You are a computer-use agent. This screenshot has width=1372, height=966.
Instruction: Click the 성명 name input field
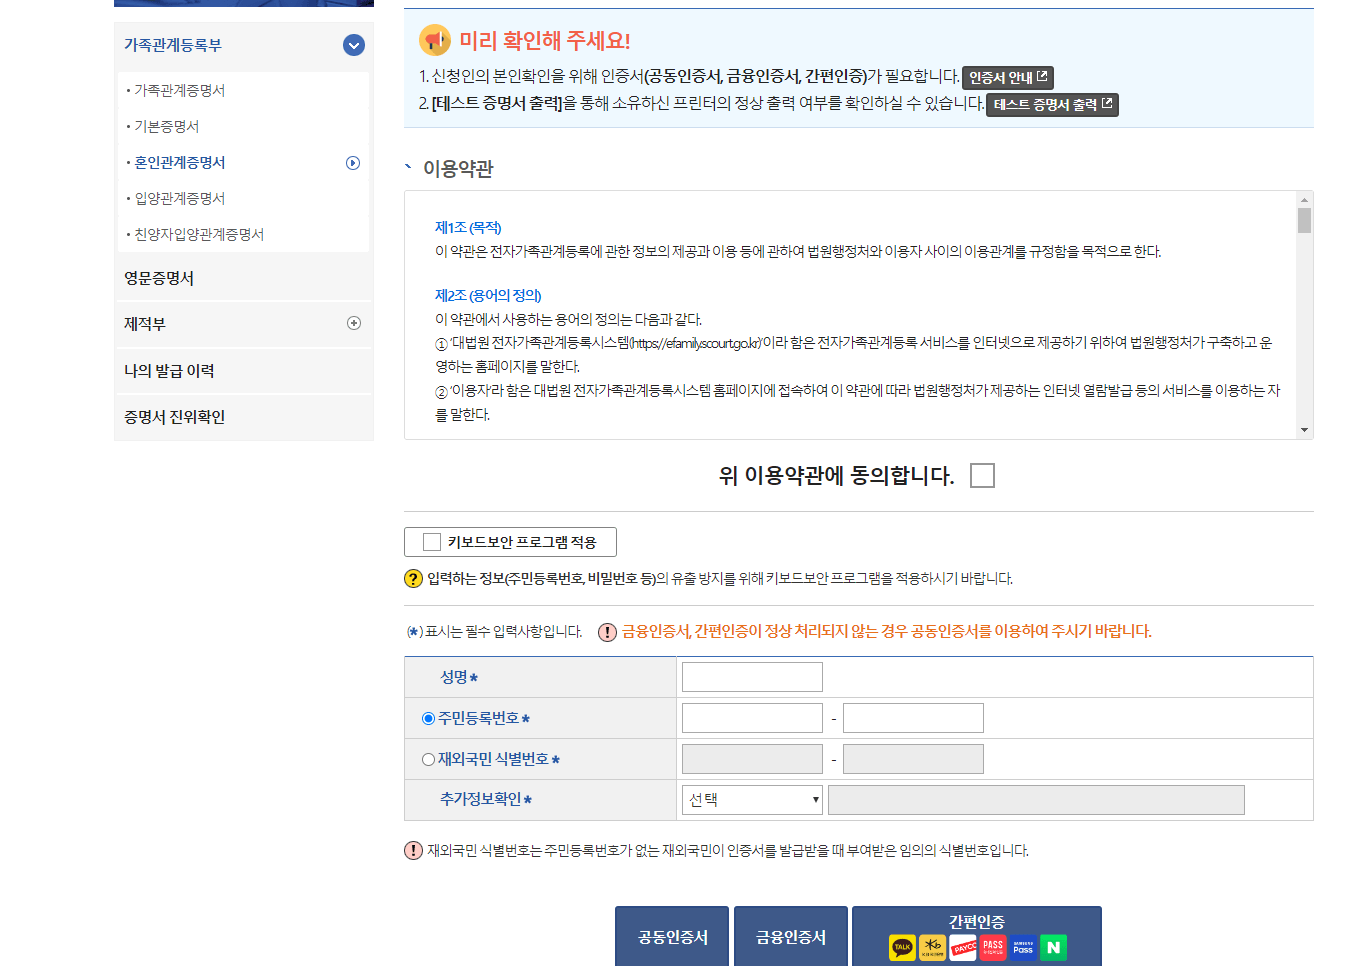pos(751,676)
